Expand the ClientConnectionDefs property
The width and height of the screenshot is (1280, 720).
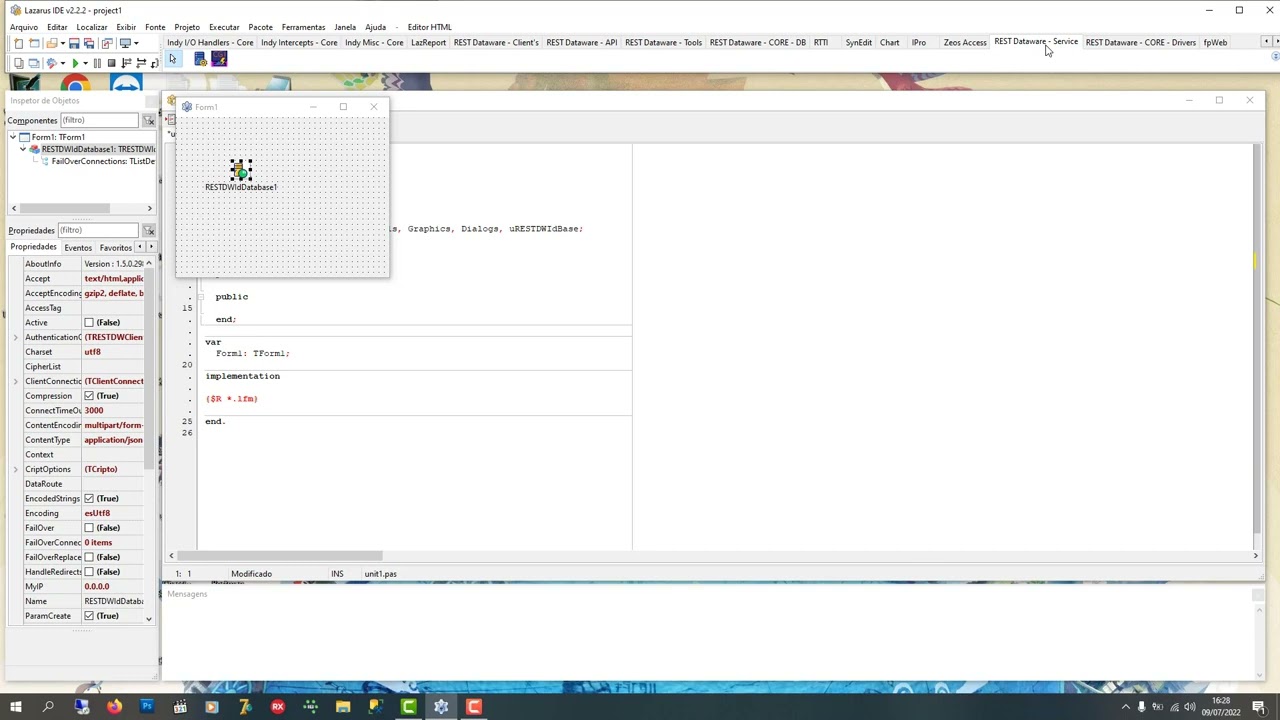tap(15, 381)
